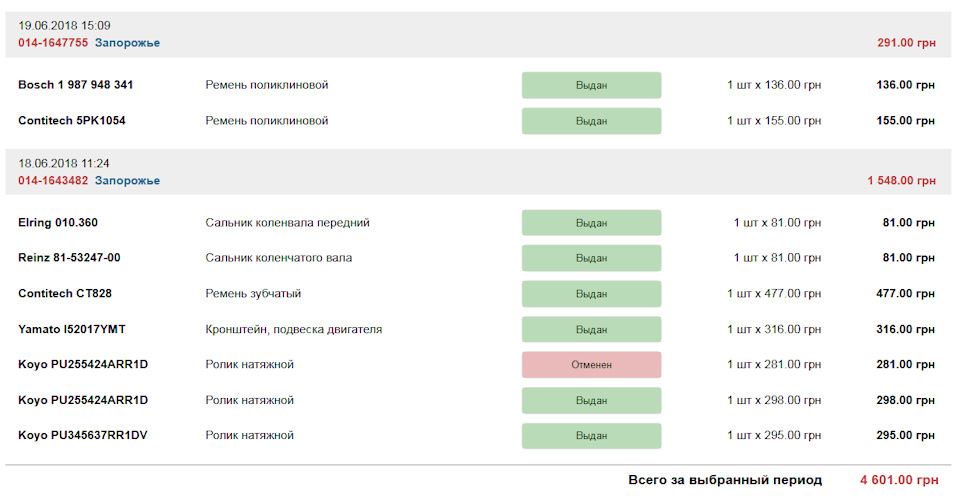Select the Contitech CT828 part name
This screenshot has height=503, width=960.
pos(60,294)
